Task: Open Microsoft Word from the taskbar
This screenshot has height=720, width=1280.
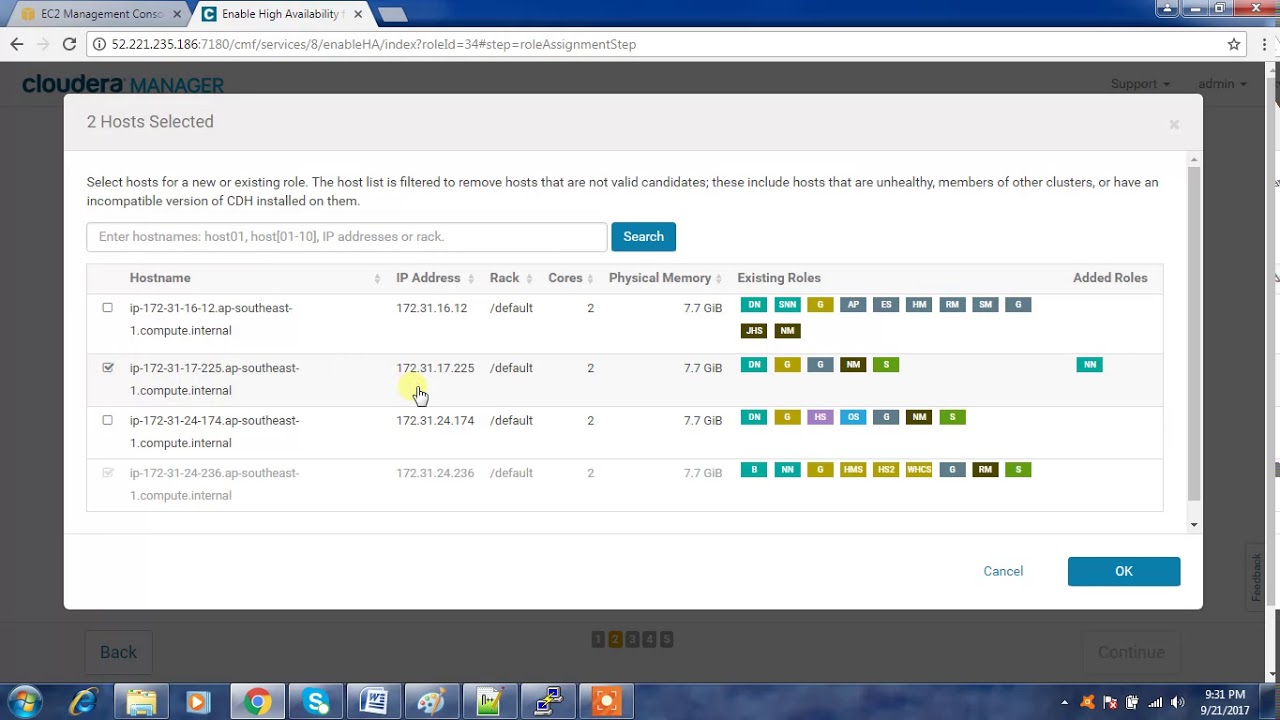Action: pos(374,702)
